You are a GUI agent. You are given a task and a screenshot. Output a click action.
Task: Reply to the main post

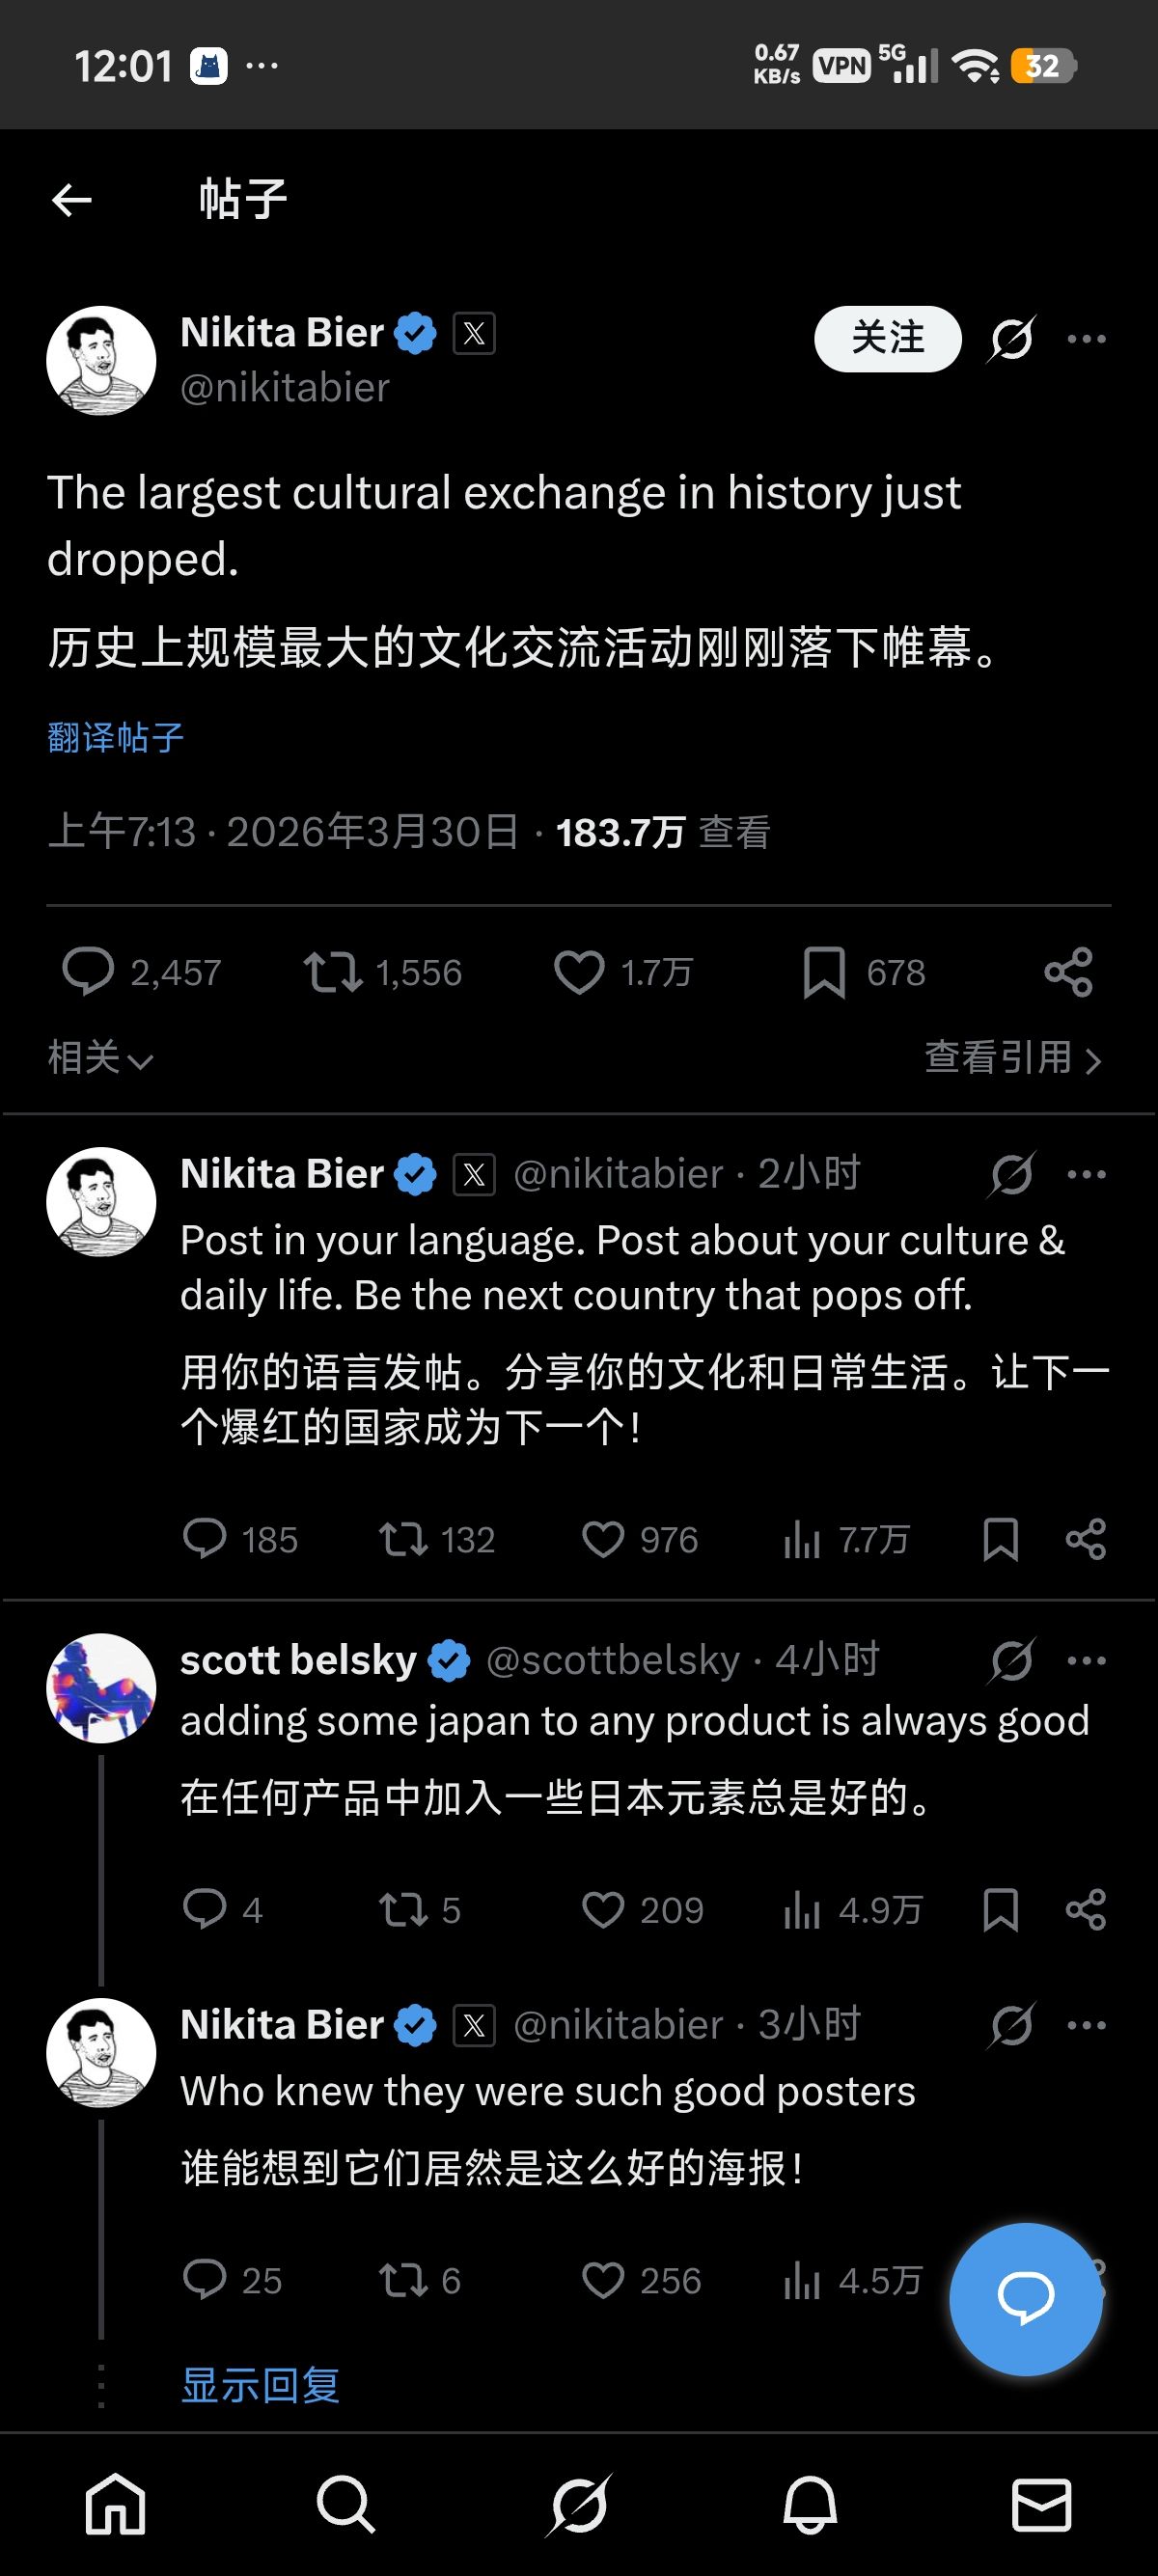pos(88,972)
